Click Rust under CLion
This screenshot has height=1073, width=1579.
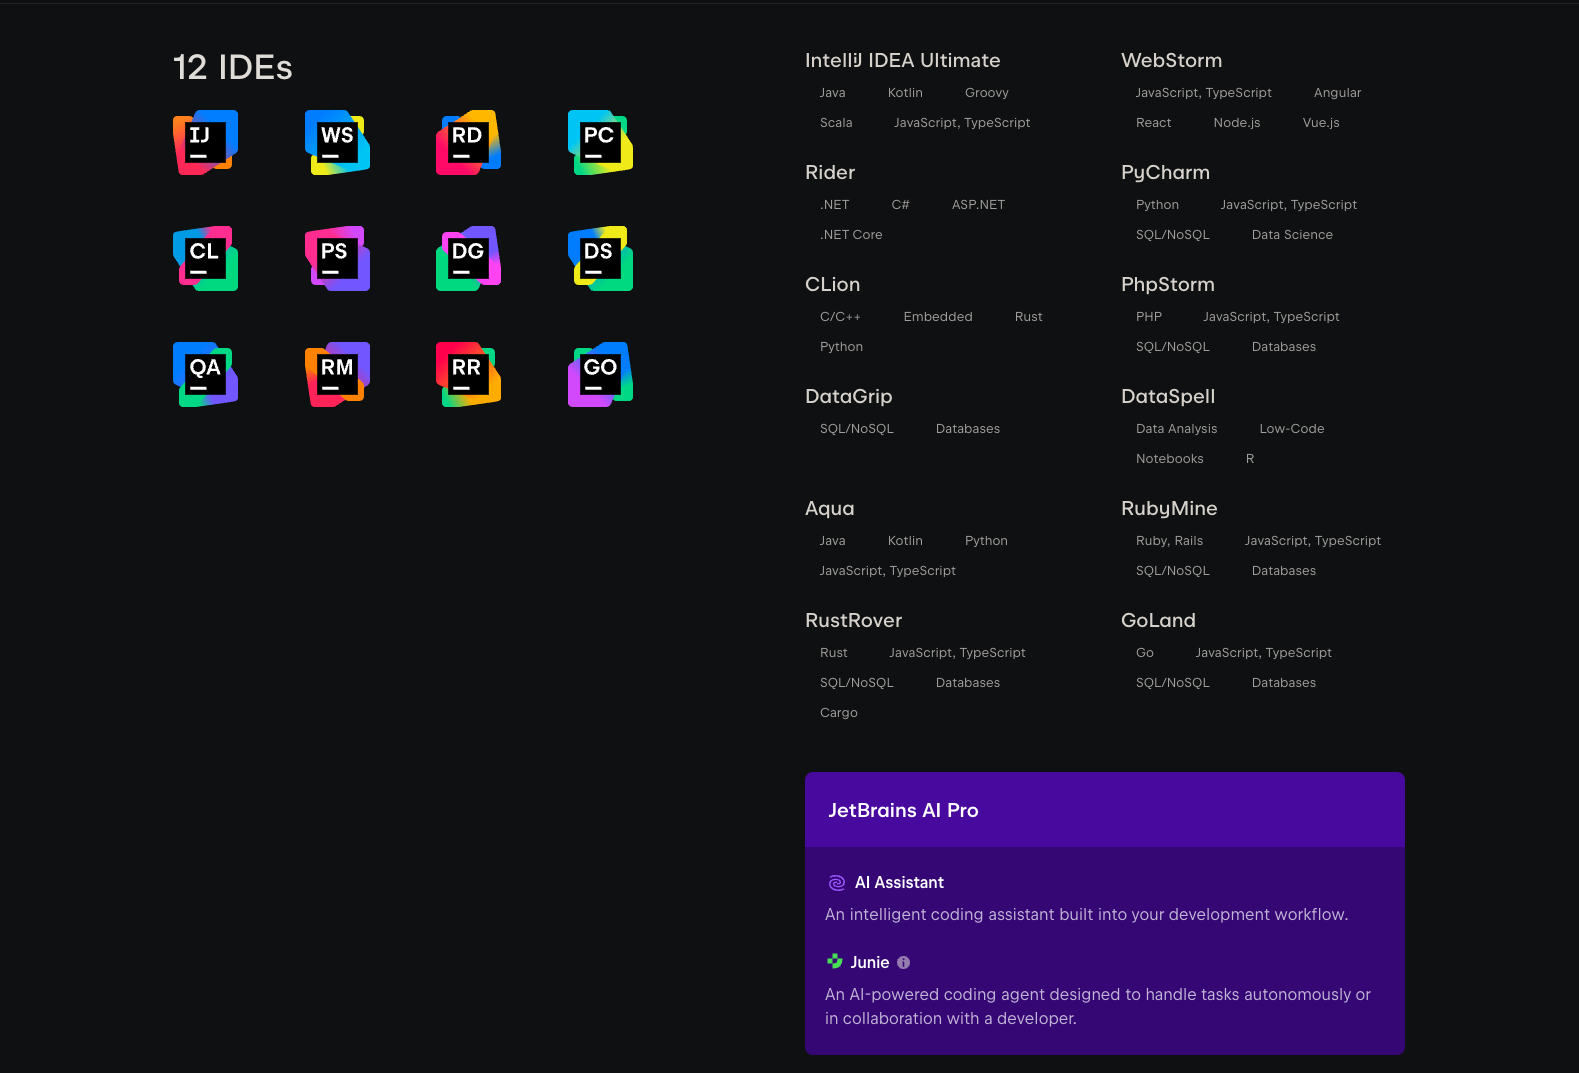pyautogui.click(x=1028, y=317)
